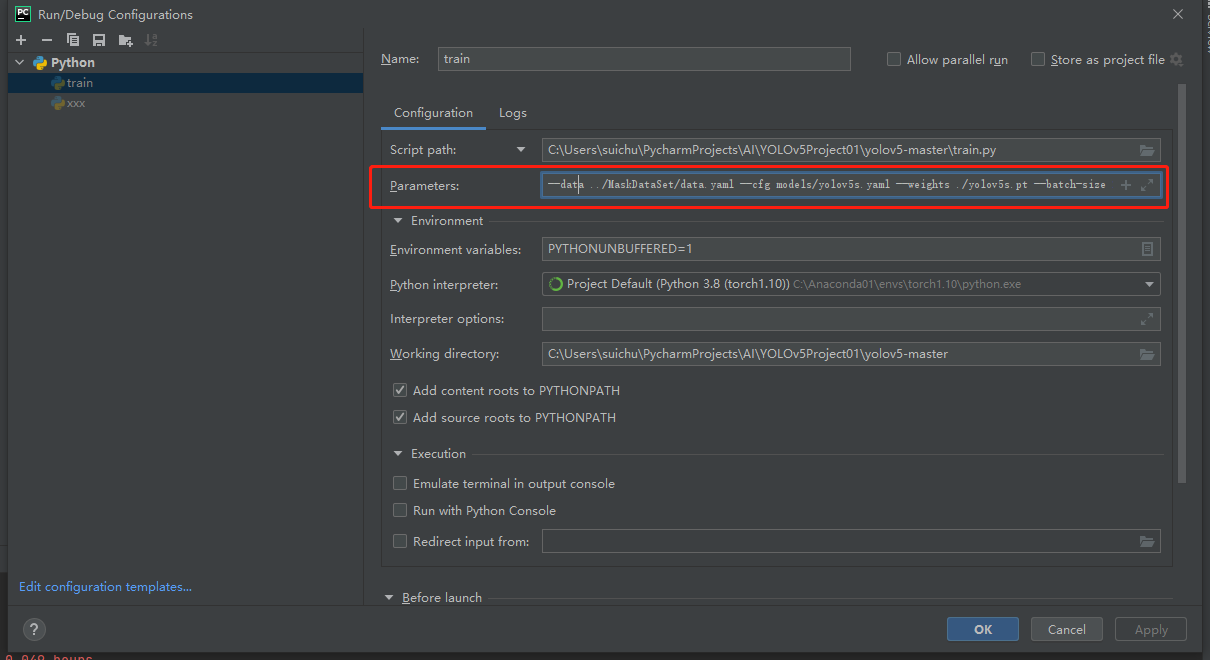Click the OK button

point(982,629)
